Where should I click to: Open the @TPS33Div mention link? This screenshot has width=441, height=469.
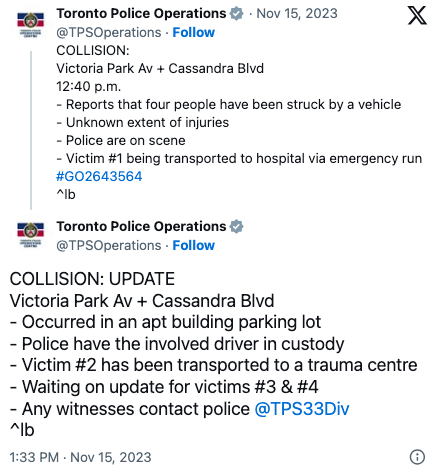(x=302, y=409)
